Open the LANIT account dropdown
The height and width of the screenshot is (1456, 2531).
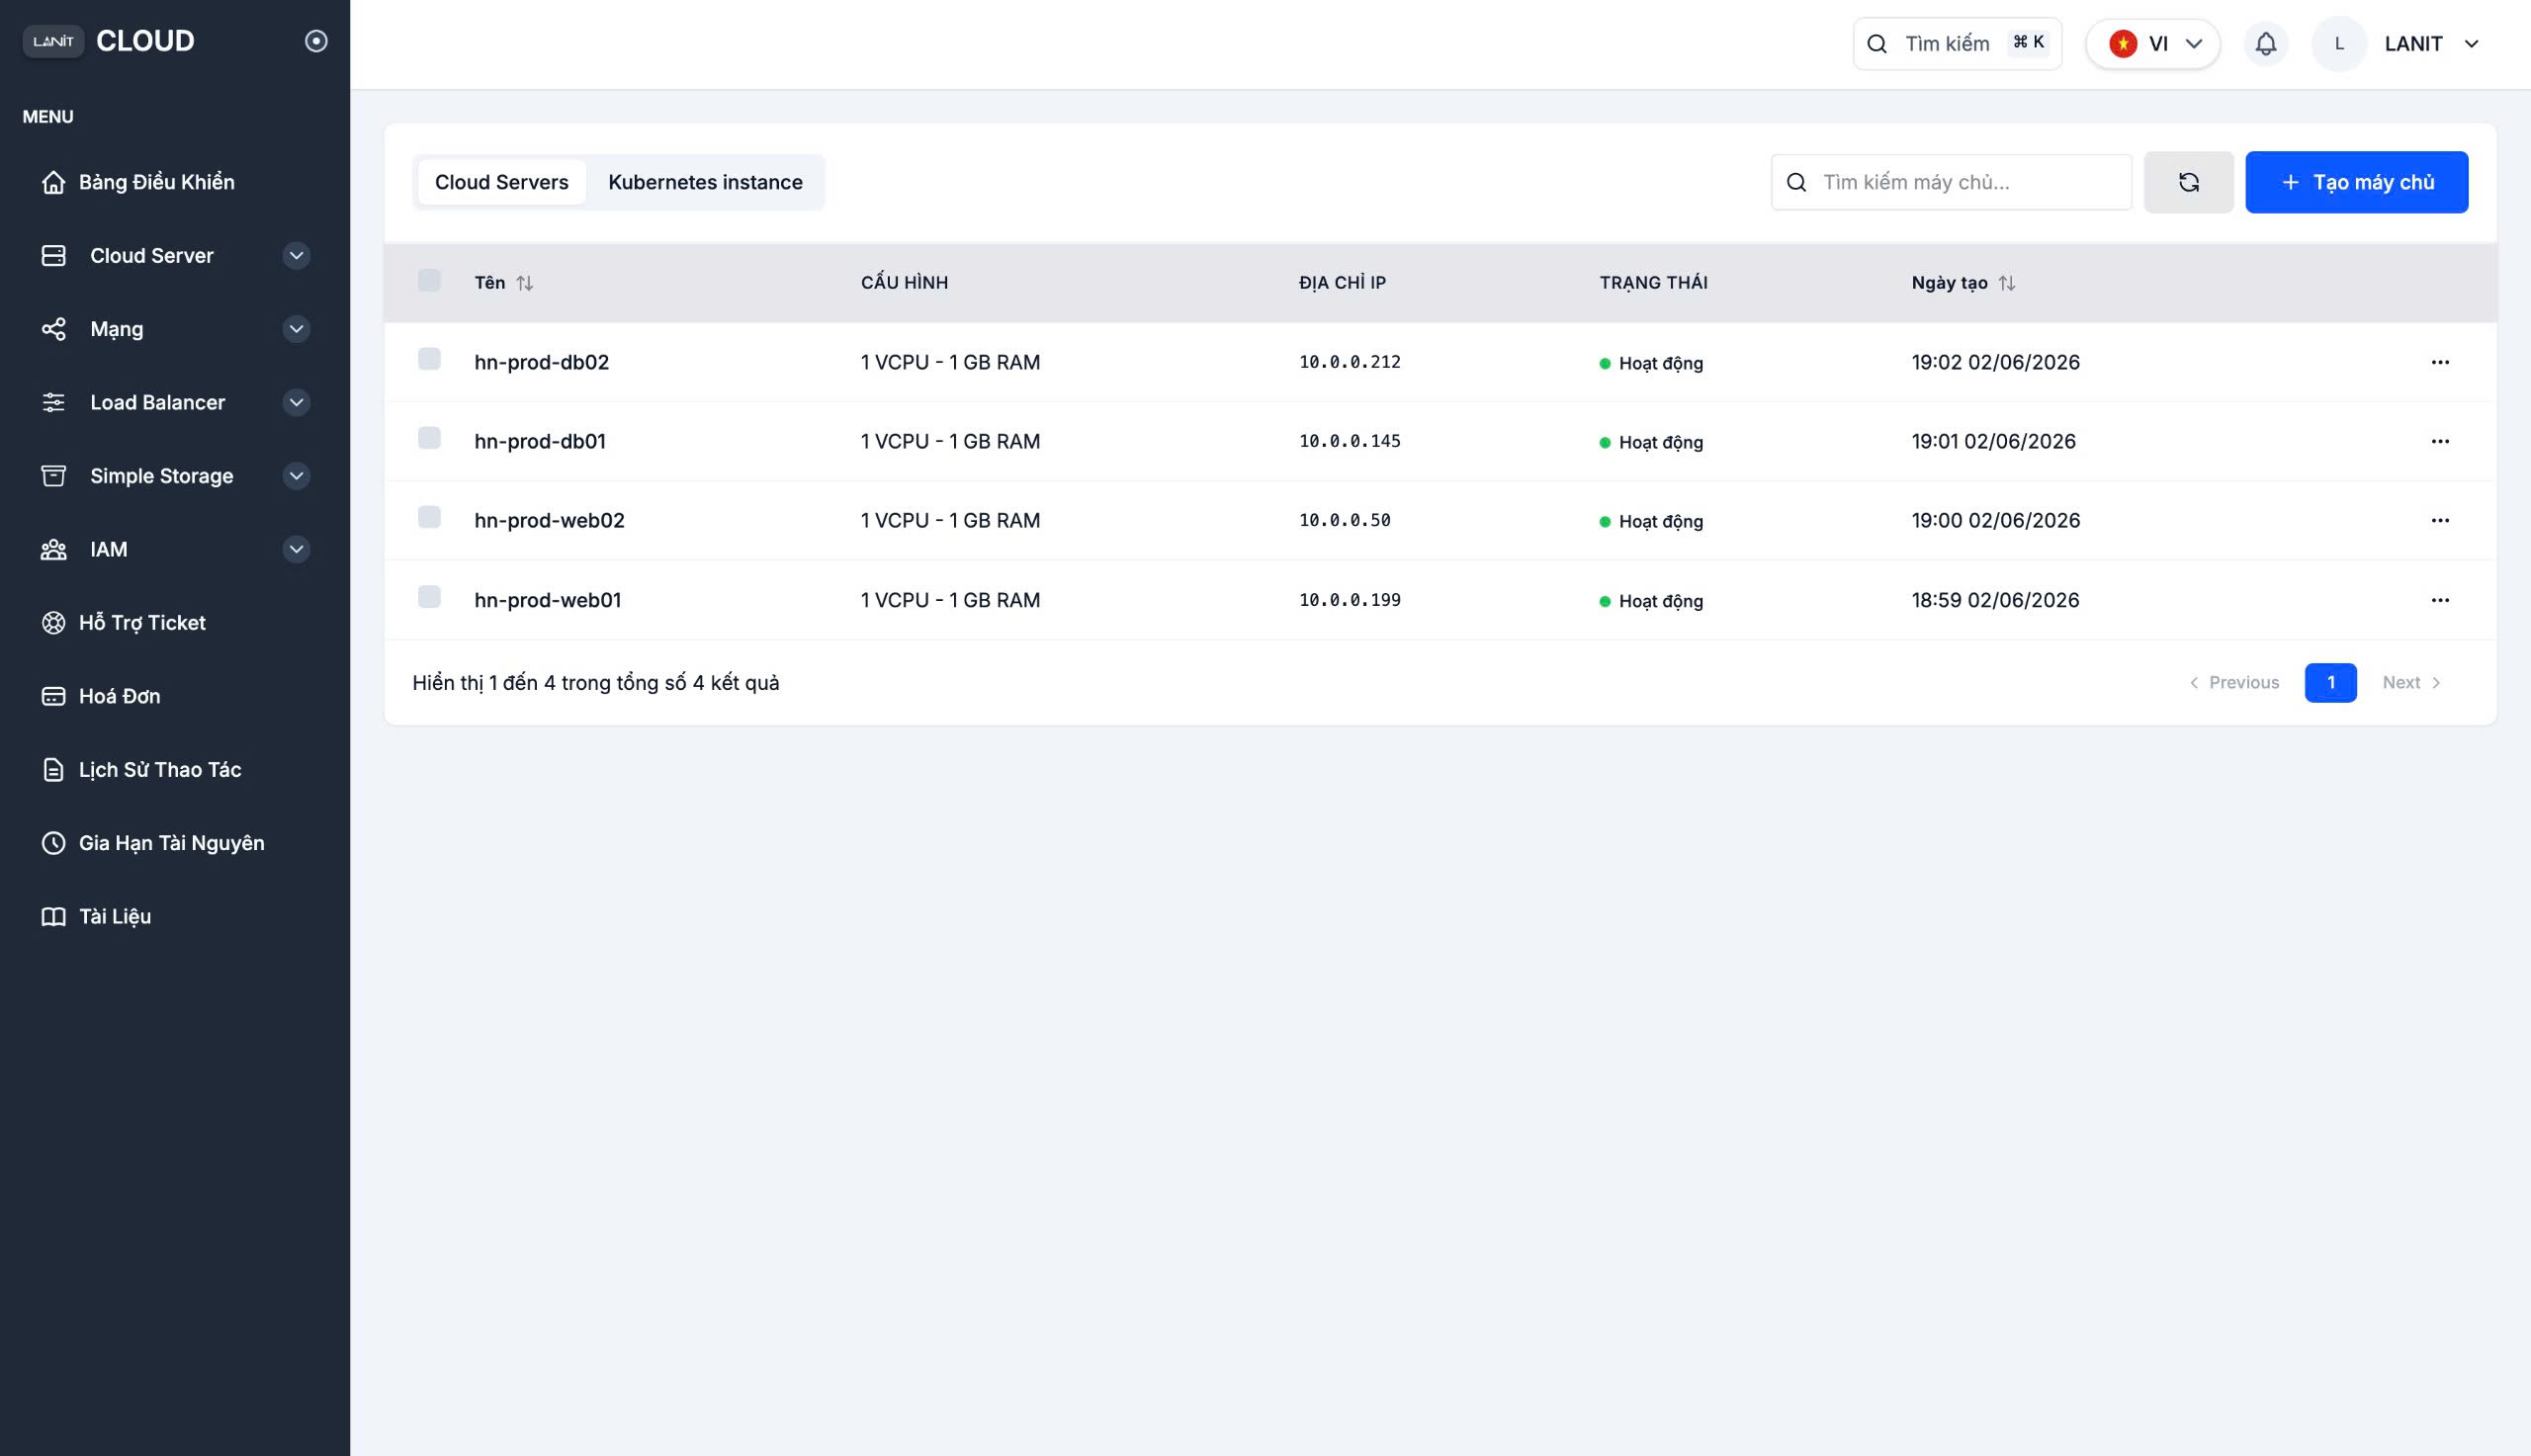click(x=2432, y=44)
